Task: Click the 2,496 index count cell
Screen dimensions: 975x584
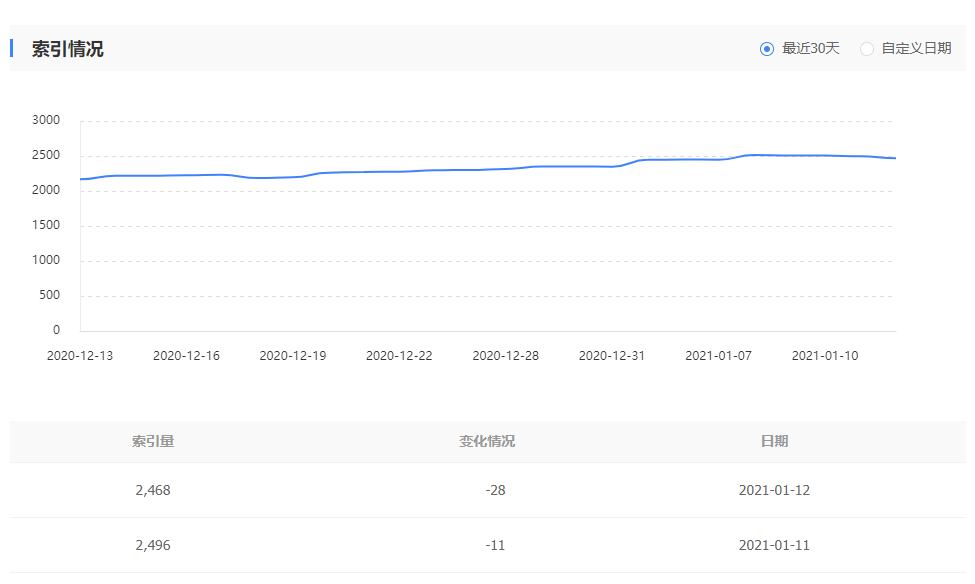Action: 153,545
